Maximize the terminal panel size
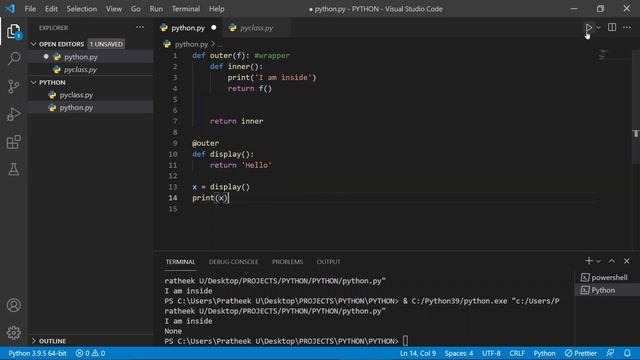The image size is (640, 360). pyautogui.click(x=612, y=261)
